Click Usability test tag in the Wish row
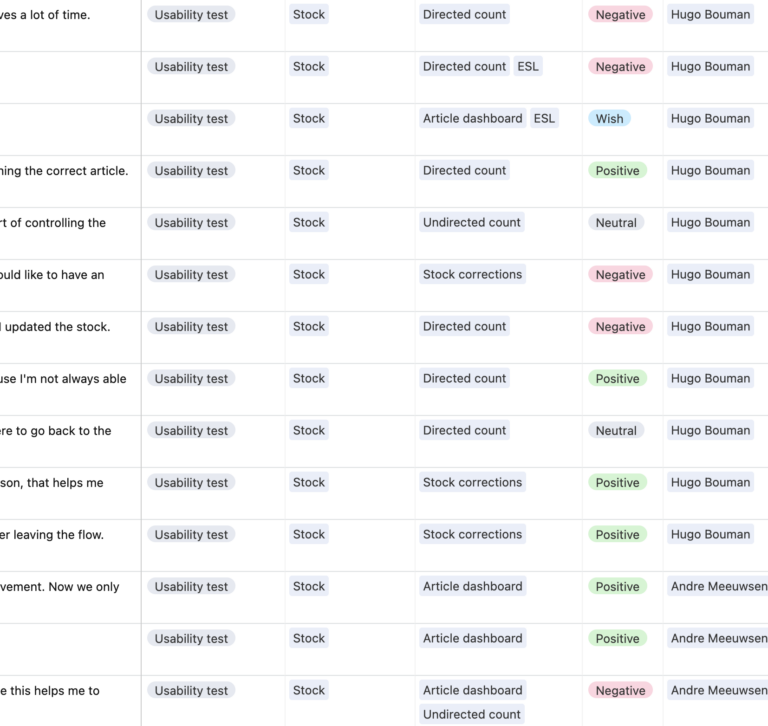The image size is (768, 726). tap(191, 119)
